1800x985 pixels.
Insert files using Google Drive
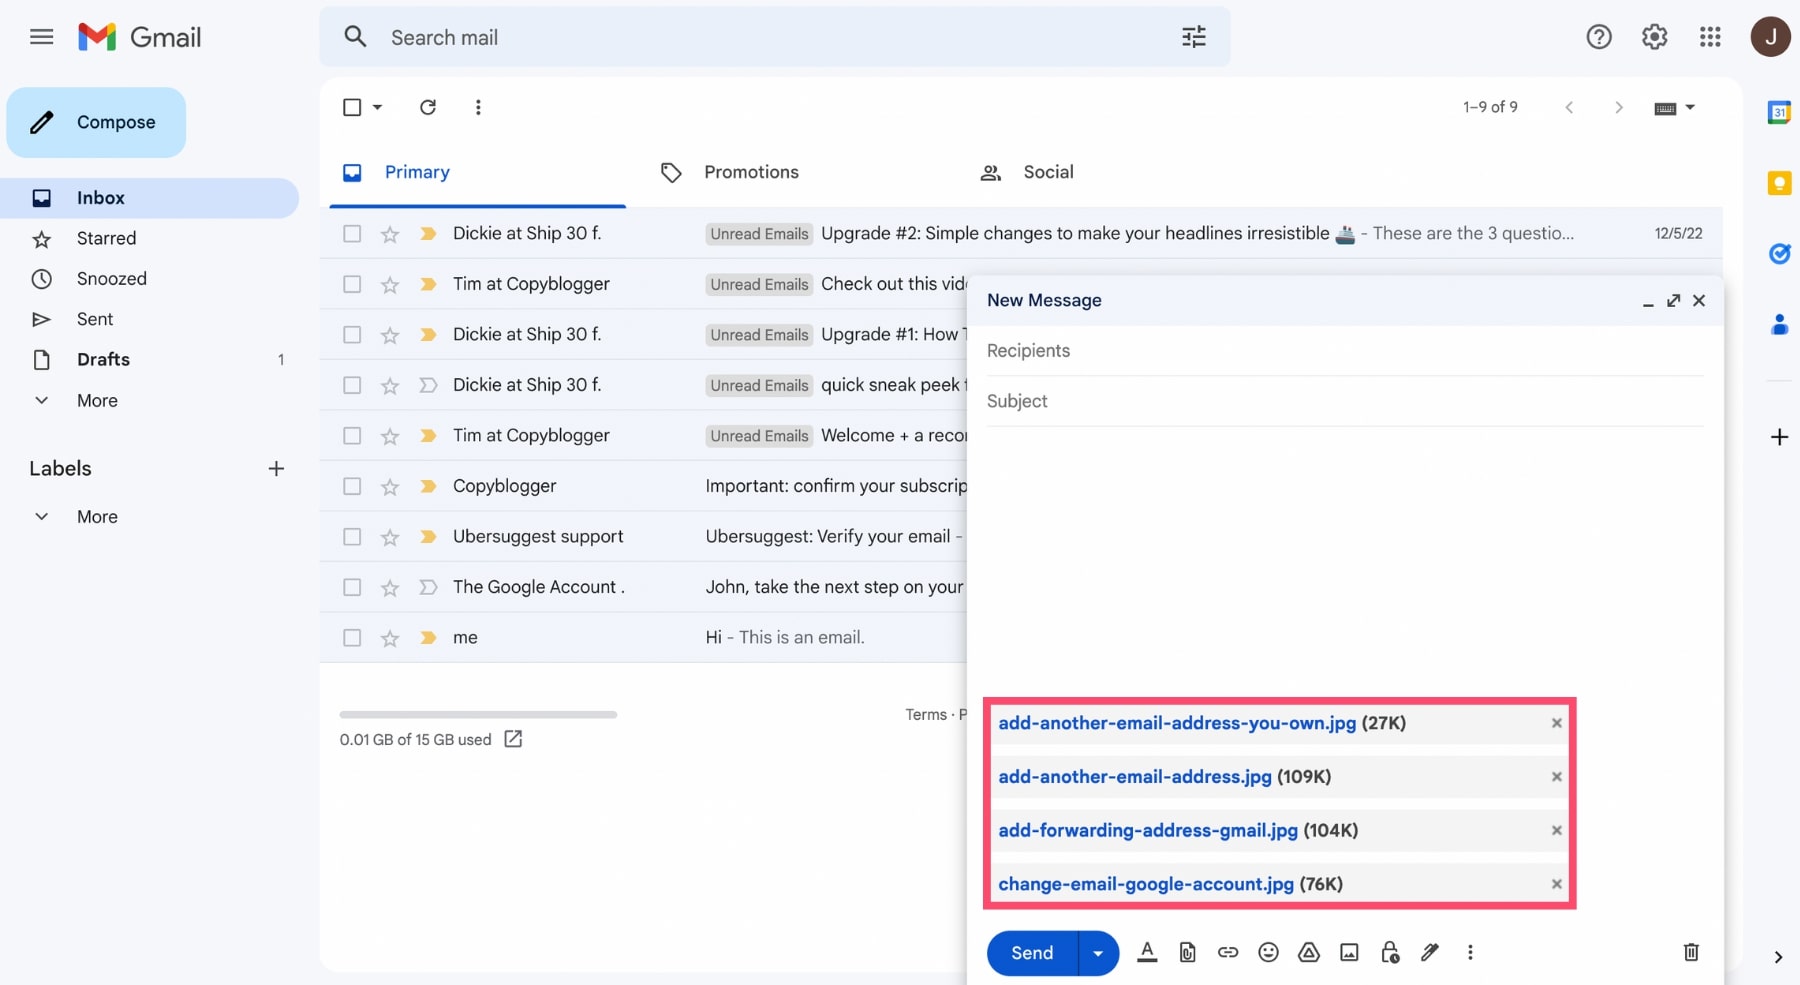tap(1308, 953)
